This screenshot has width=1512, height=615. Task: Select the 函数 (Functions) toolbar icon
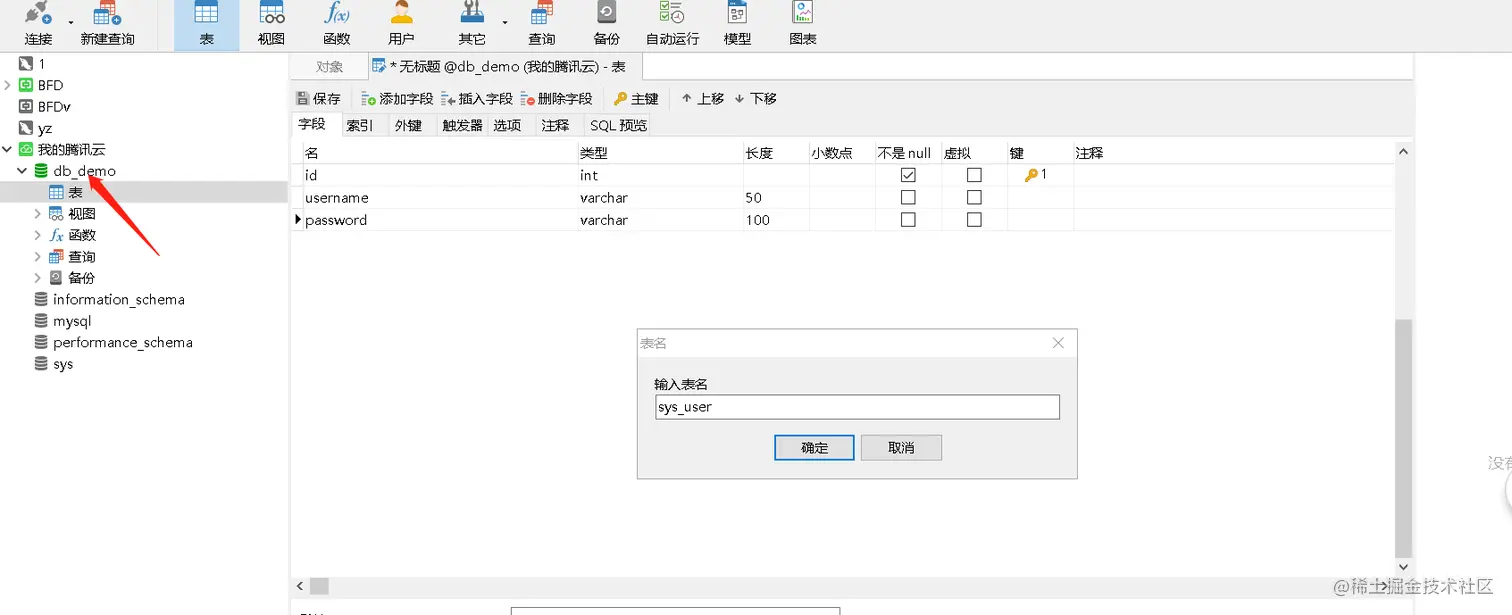click(x=336, y=22)
